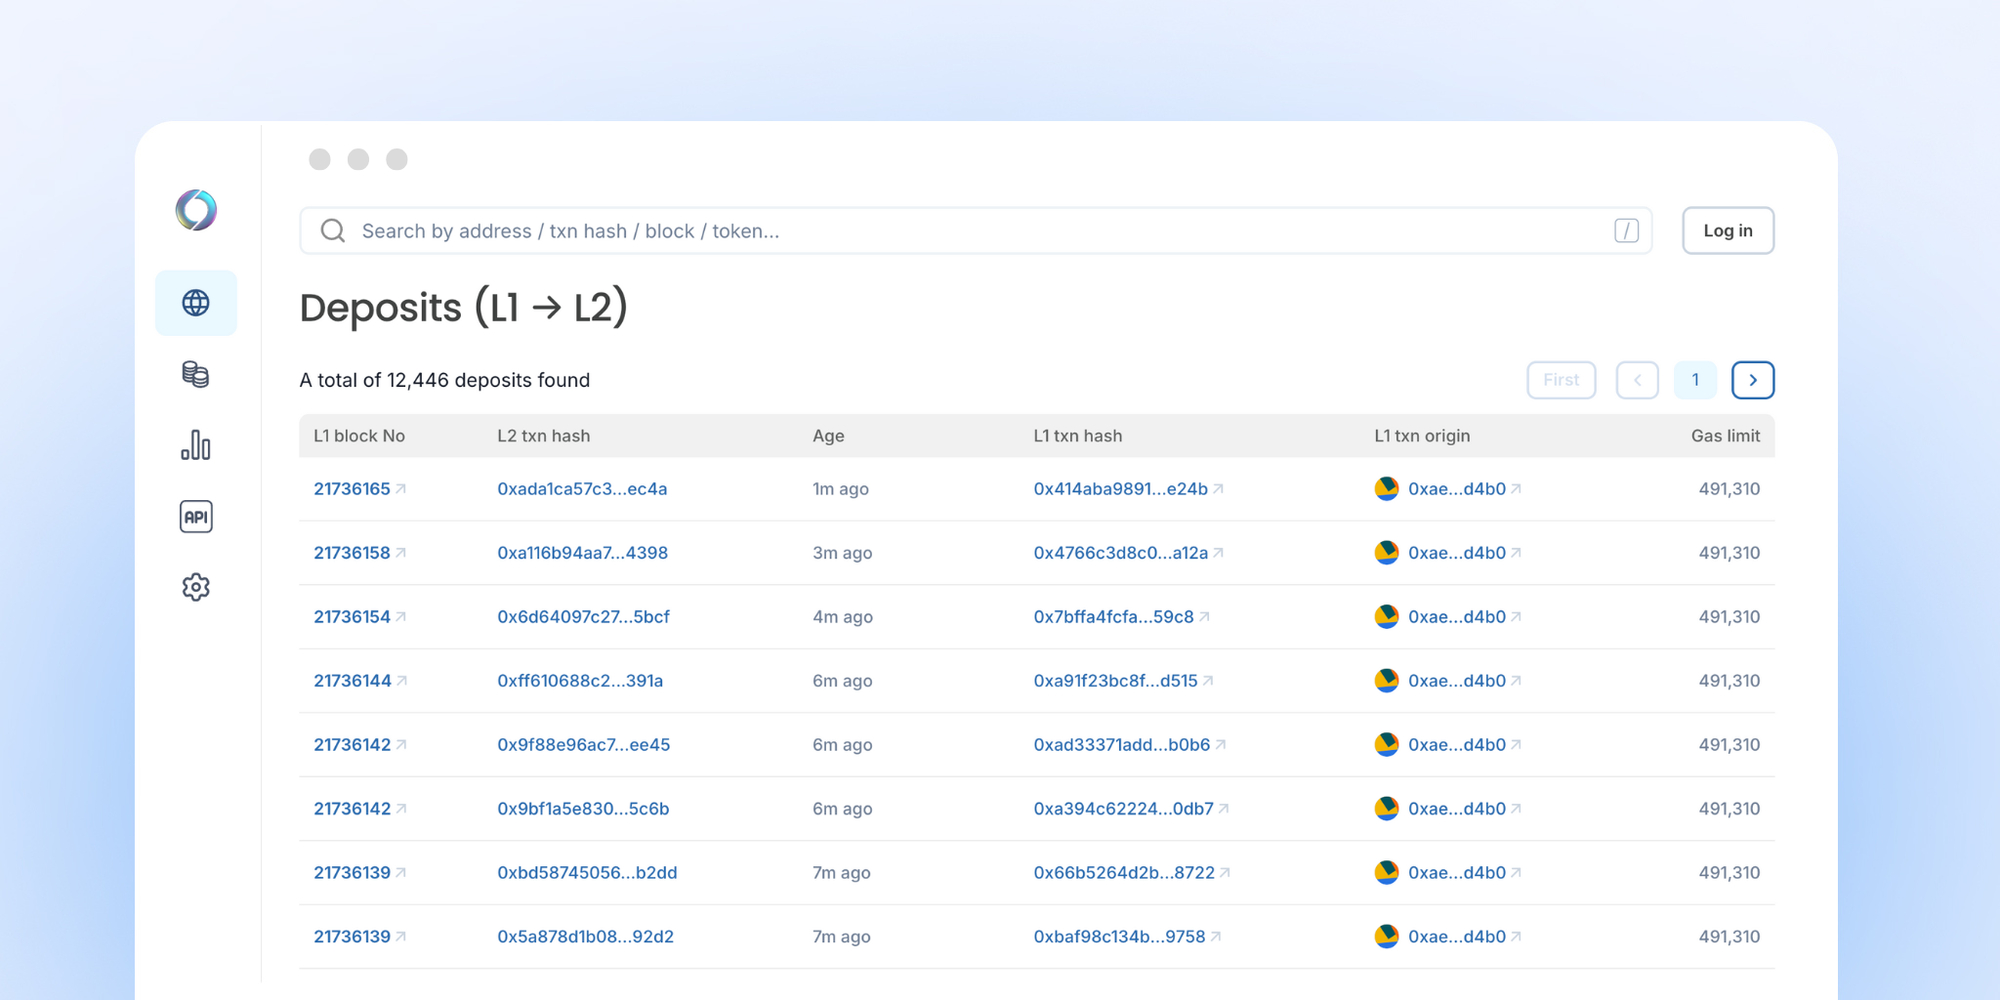Viewport: 2000px width, 1000px height.
Task: Go to next page chevron
Action: click(1753, 380)
